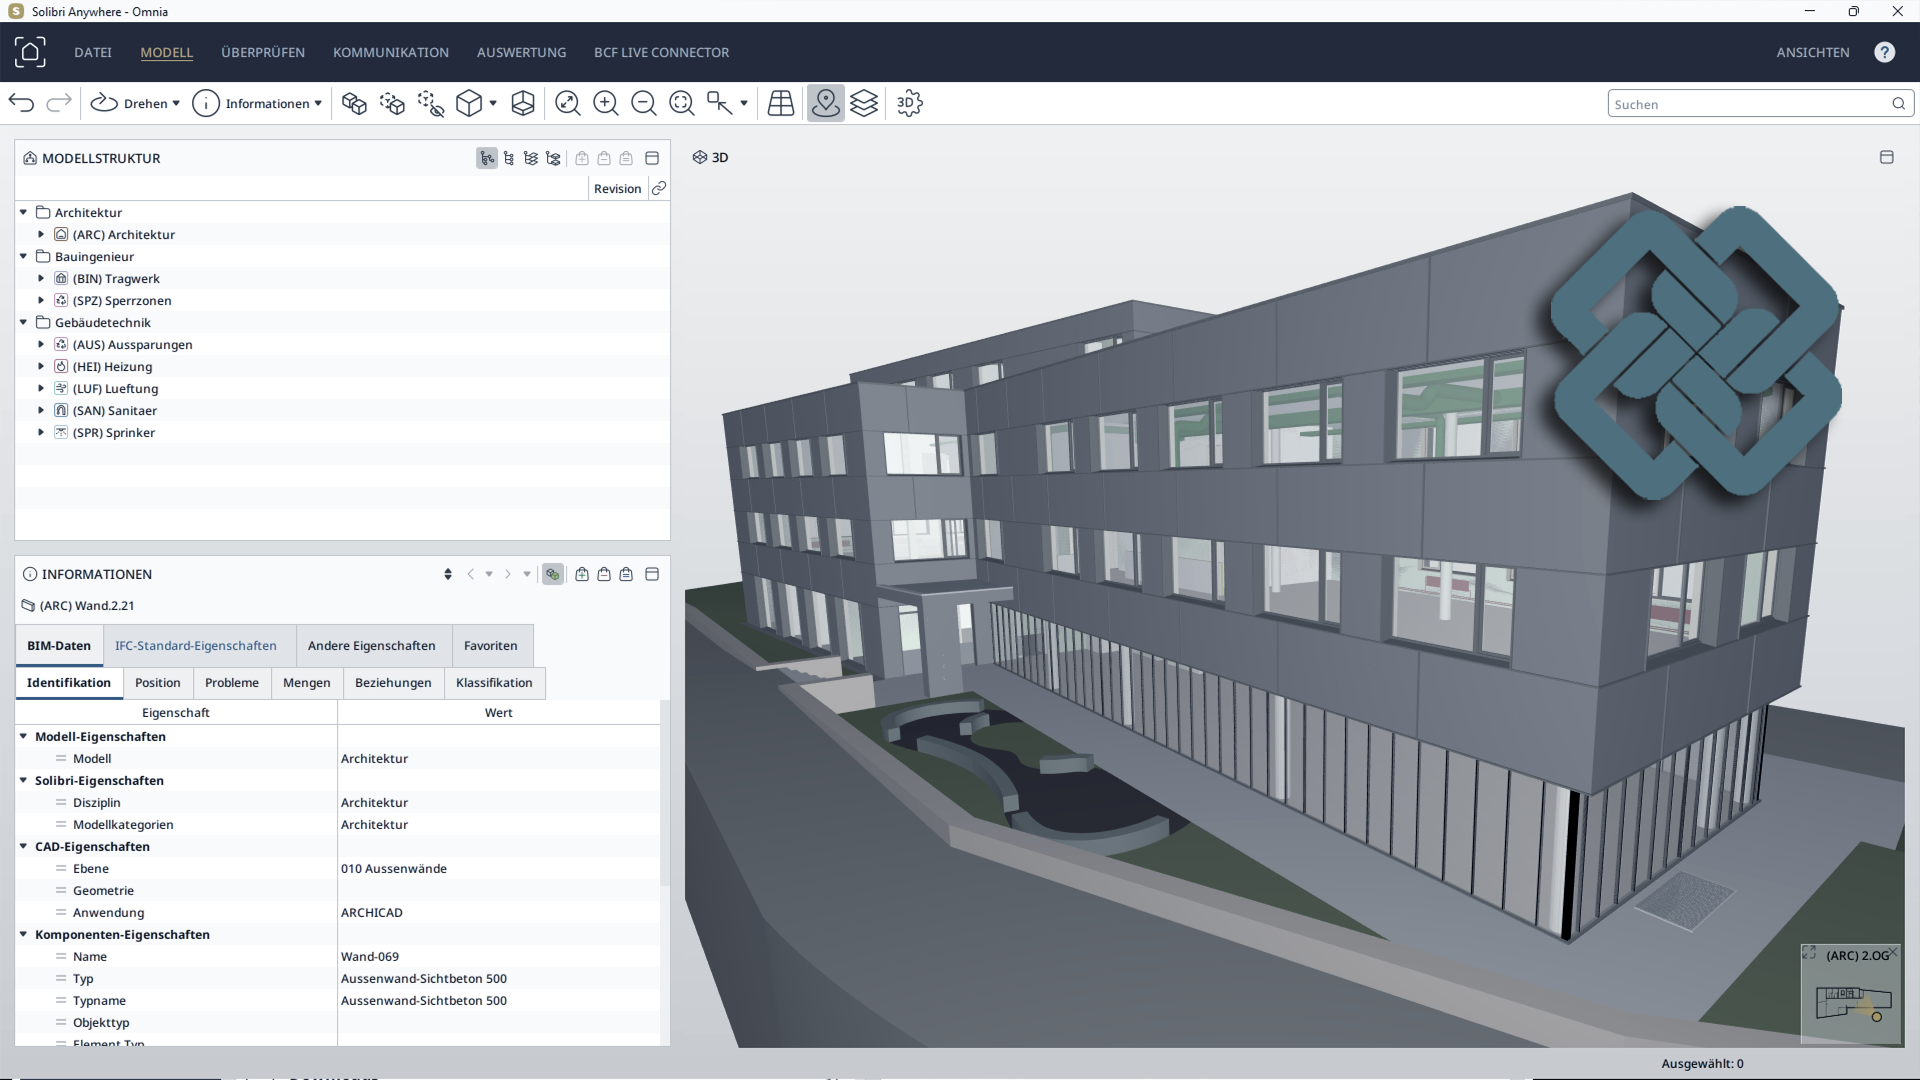Image resolution: width=1920 pixels, height=1080 pixels.
Task: Collapse the Architektur folder
Action: 23,212
